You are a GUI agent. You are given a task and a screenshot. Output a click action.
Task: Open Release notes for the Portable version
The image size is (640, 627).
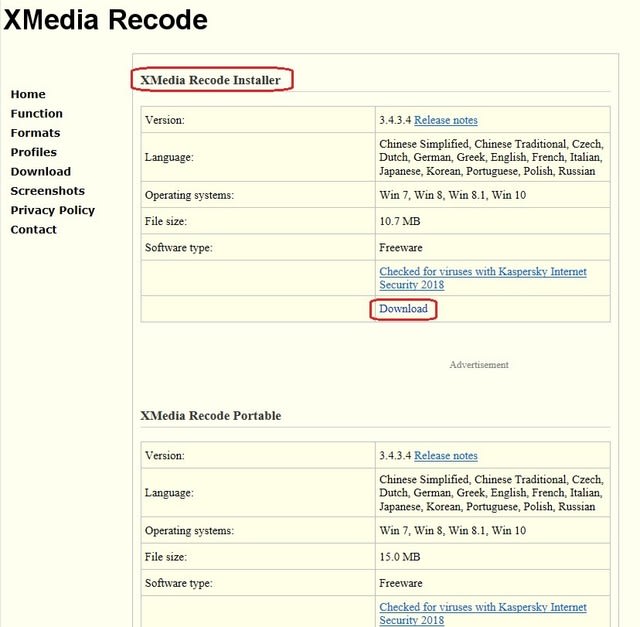446,456
